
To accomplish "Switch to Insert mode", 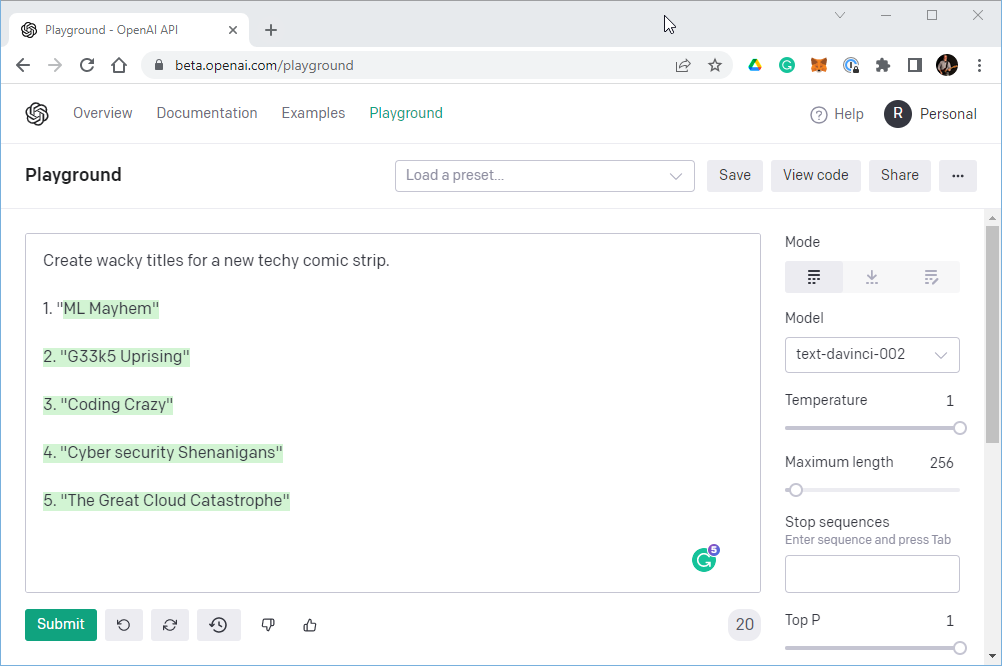I will click(872, 277).
